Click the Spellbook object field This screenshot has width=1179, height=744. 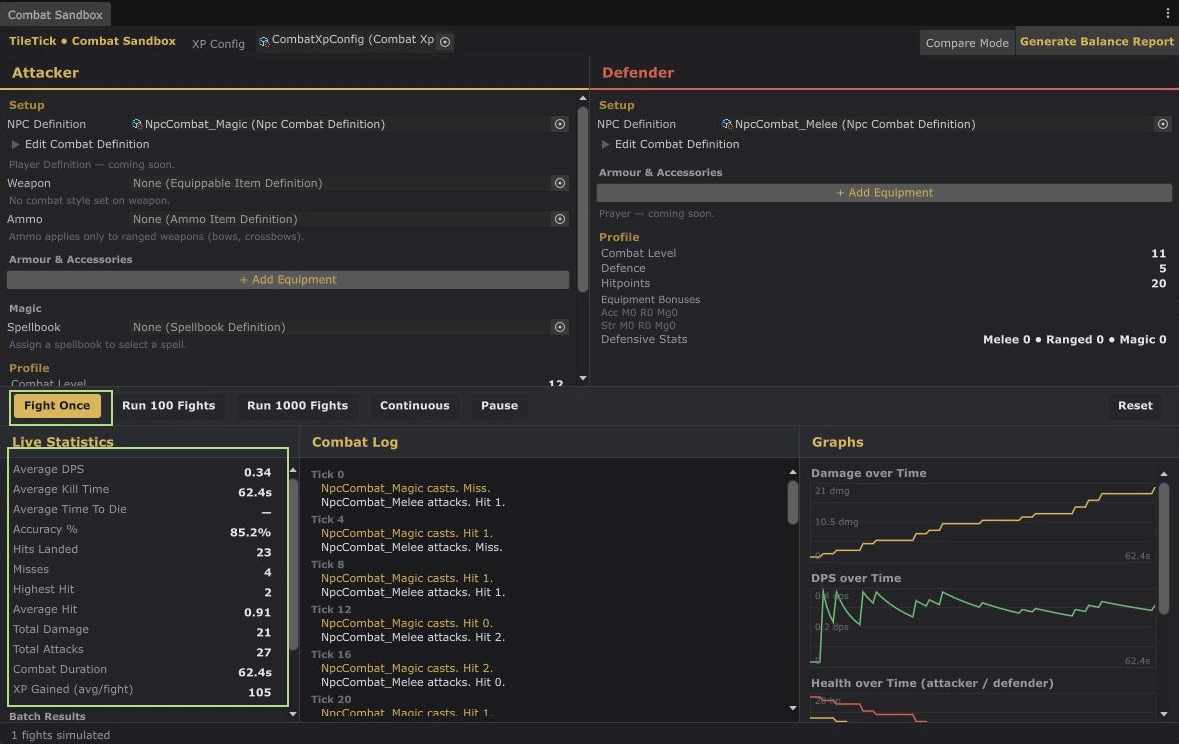pos(349,327)
